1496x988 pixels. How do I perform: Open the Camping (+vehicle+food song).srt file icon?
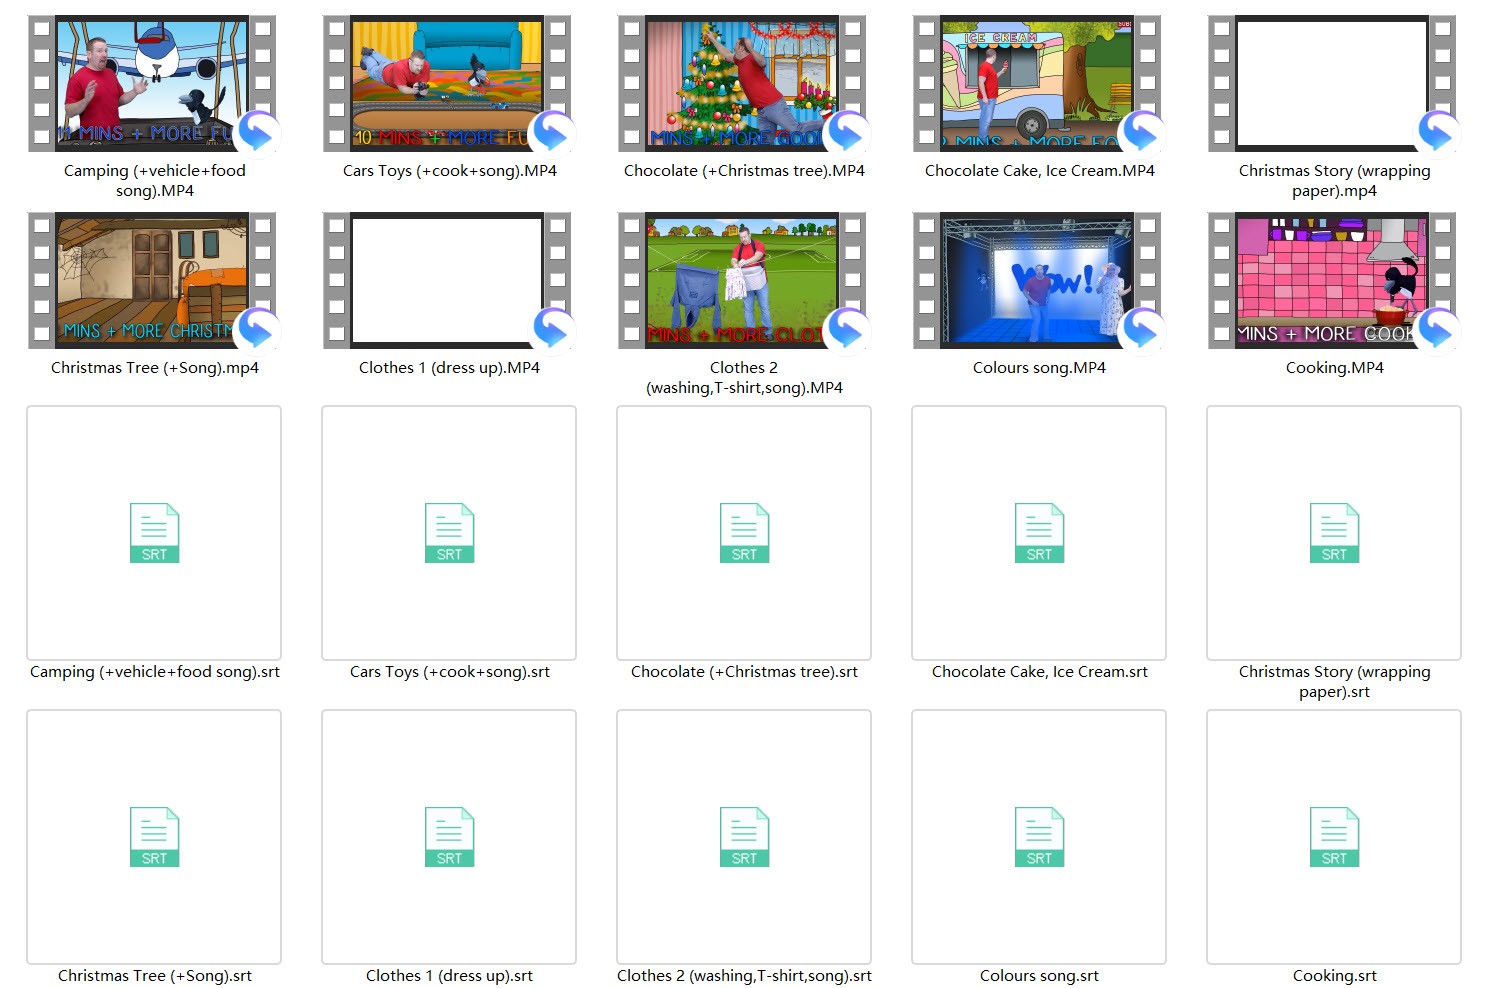[x=154, y=533]
